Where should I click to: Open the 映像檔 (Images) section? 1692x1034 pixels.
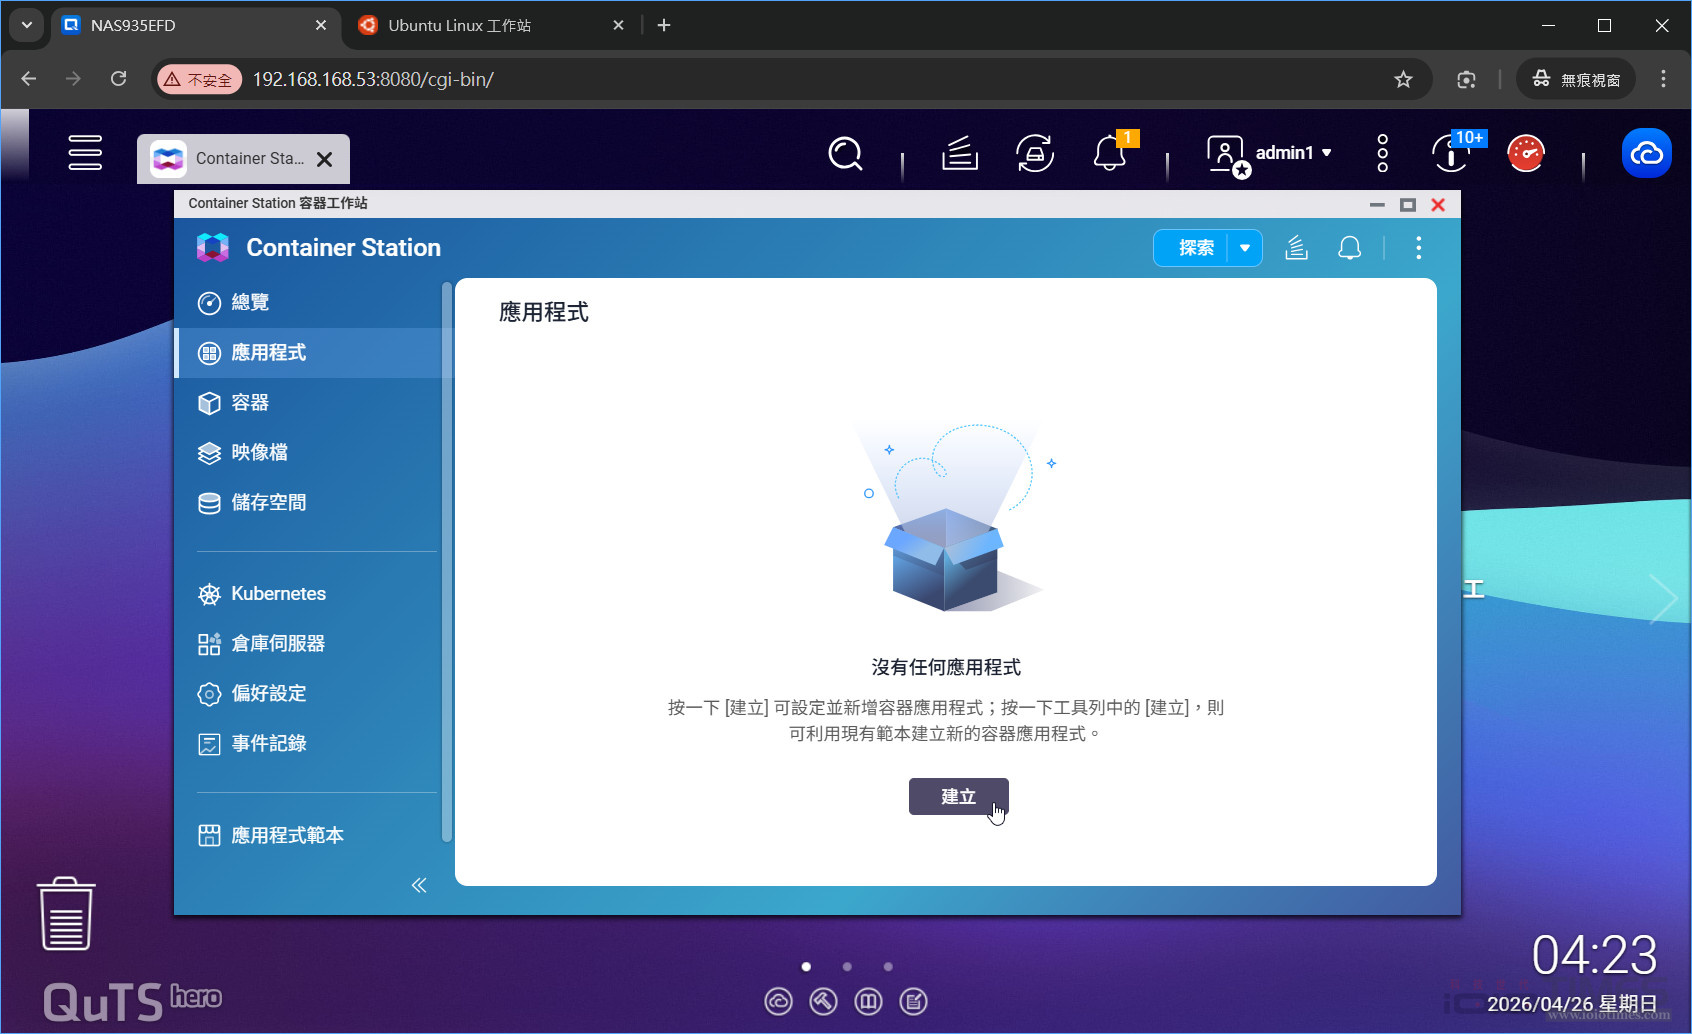coord(260,452)
